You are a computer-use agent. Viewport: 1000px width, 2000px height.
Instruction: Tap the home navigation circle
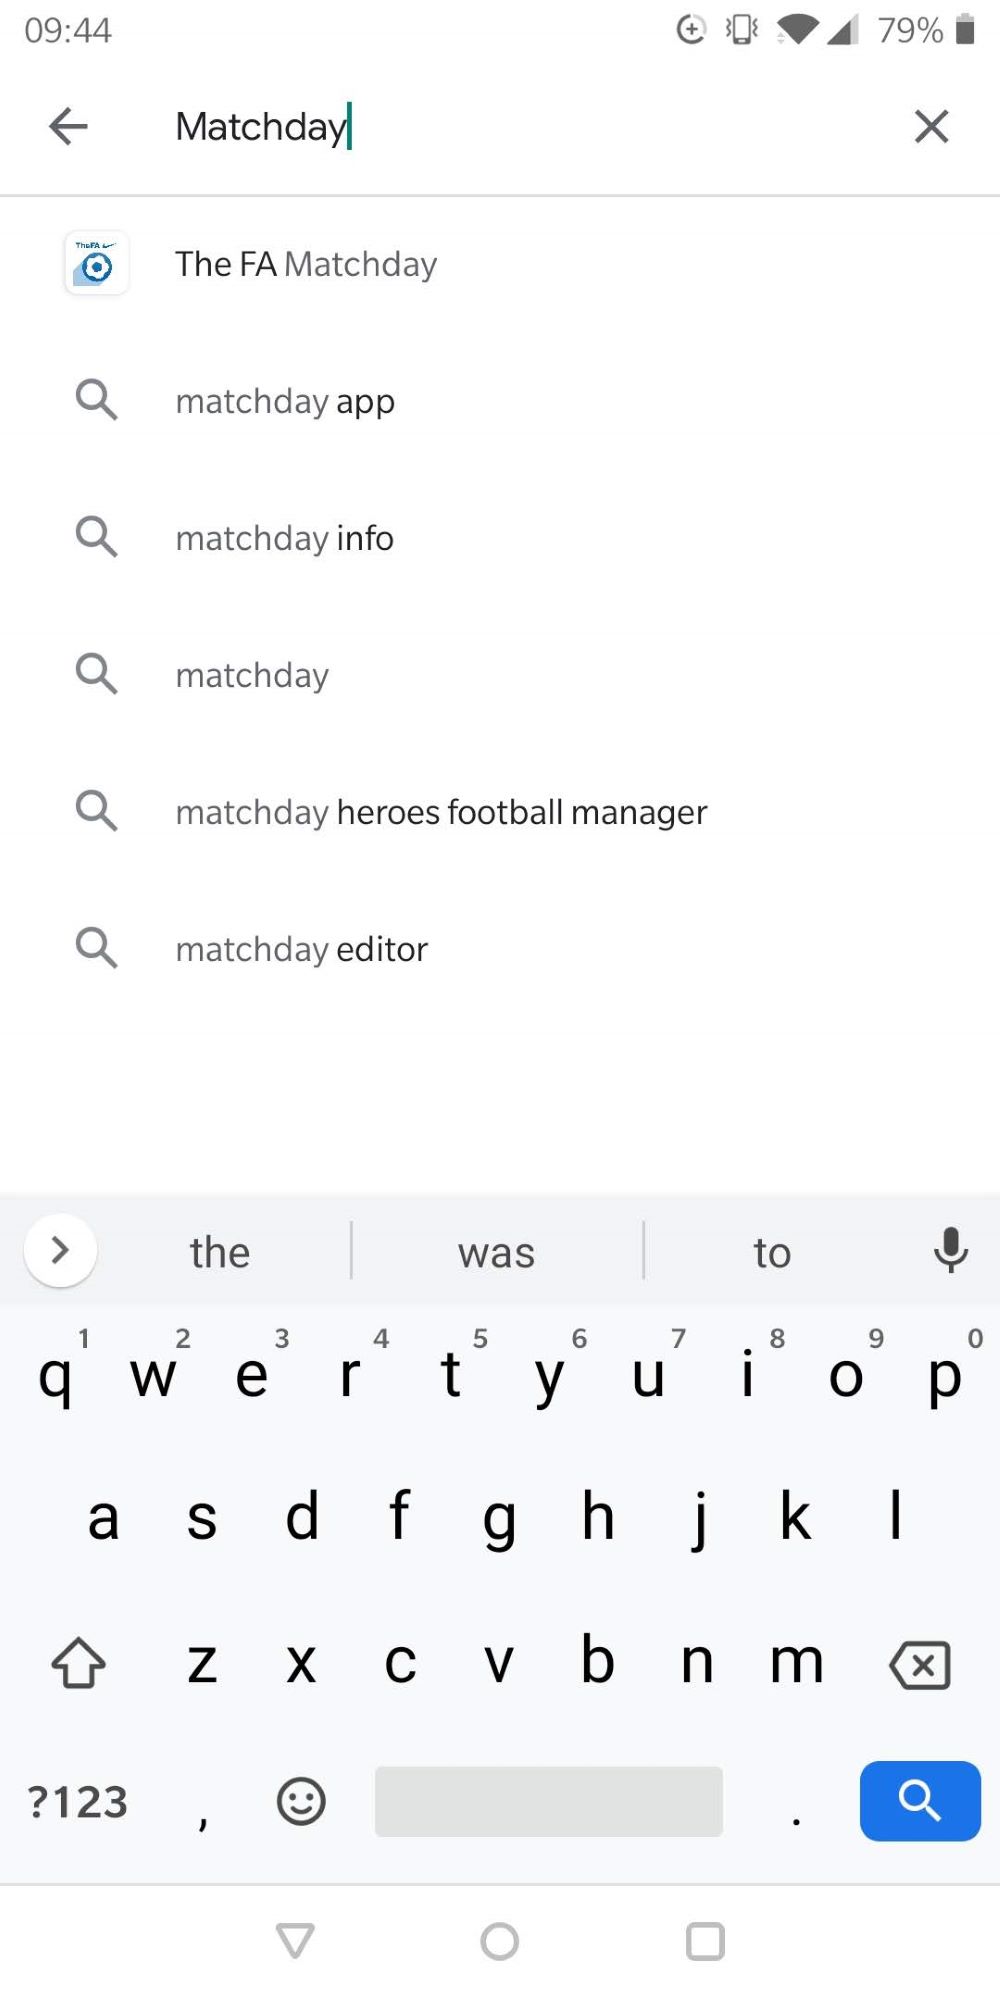tap(499, 1940)
